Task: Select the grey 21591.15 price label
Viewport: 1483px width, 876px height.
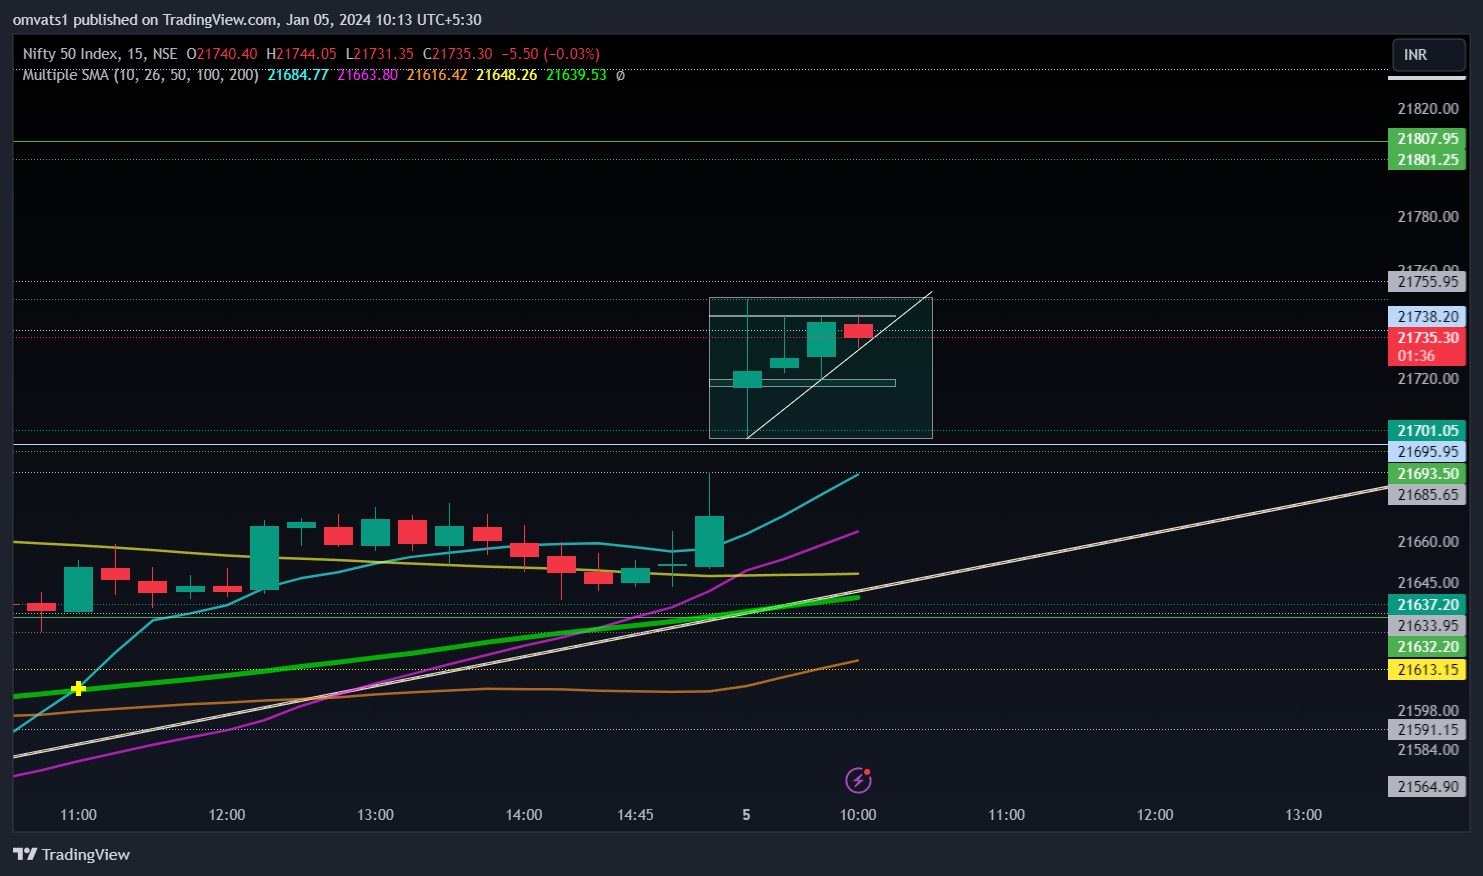Action: point(1427,730)
